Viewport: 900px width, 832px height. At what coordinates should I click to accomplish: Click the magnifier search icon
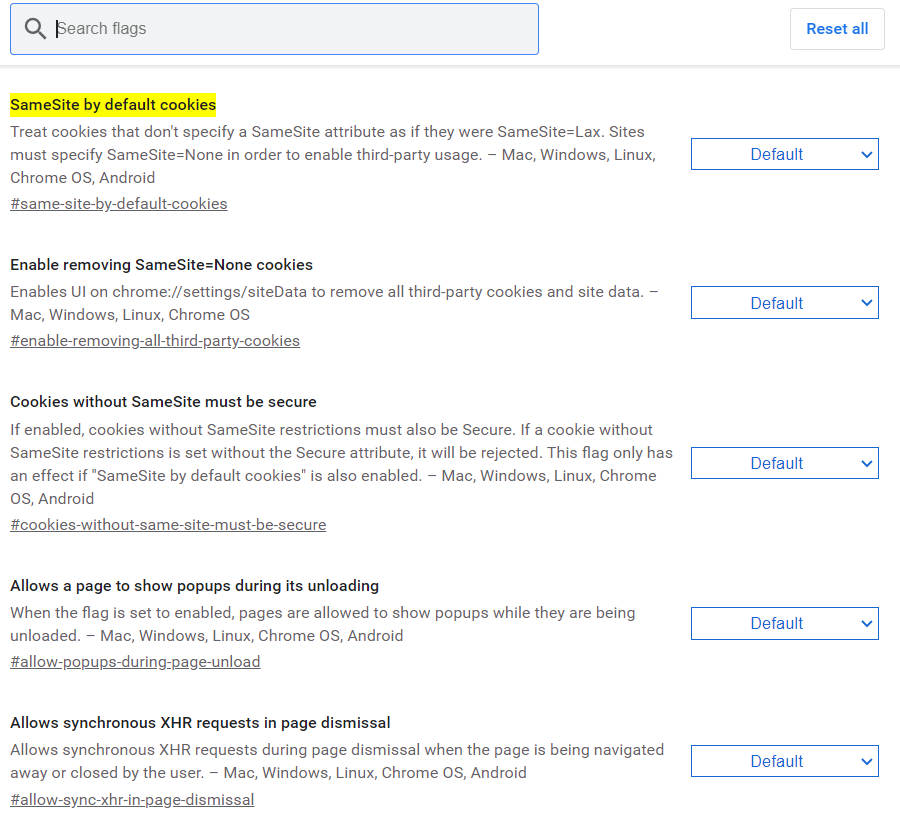(35, 29)
